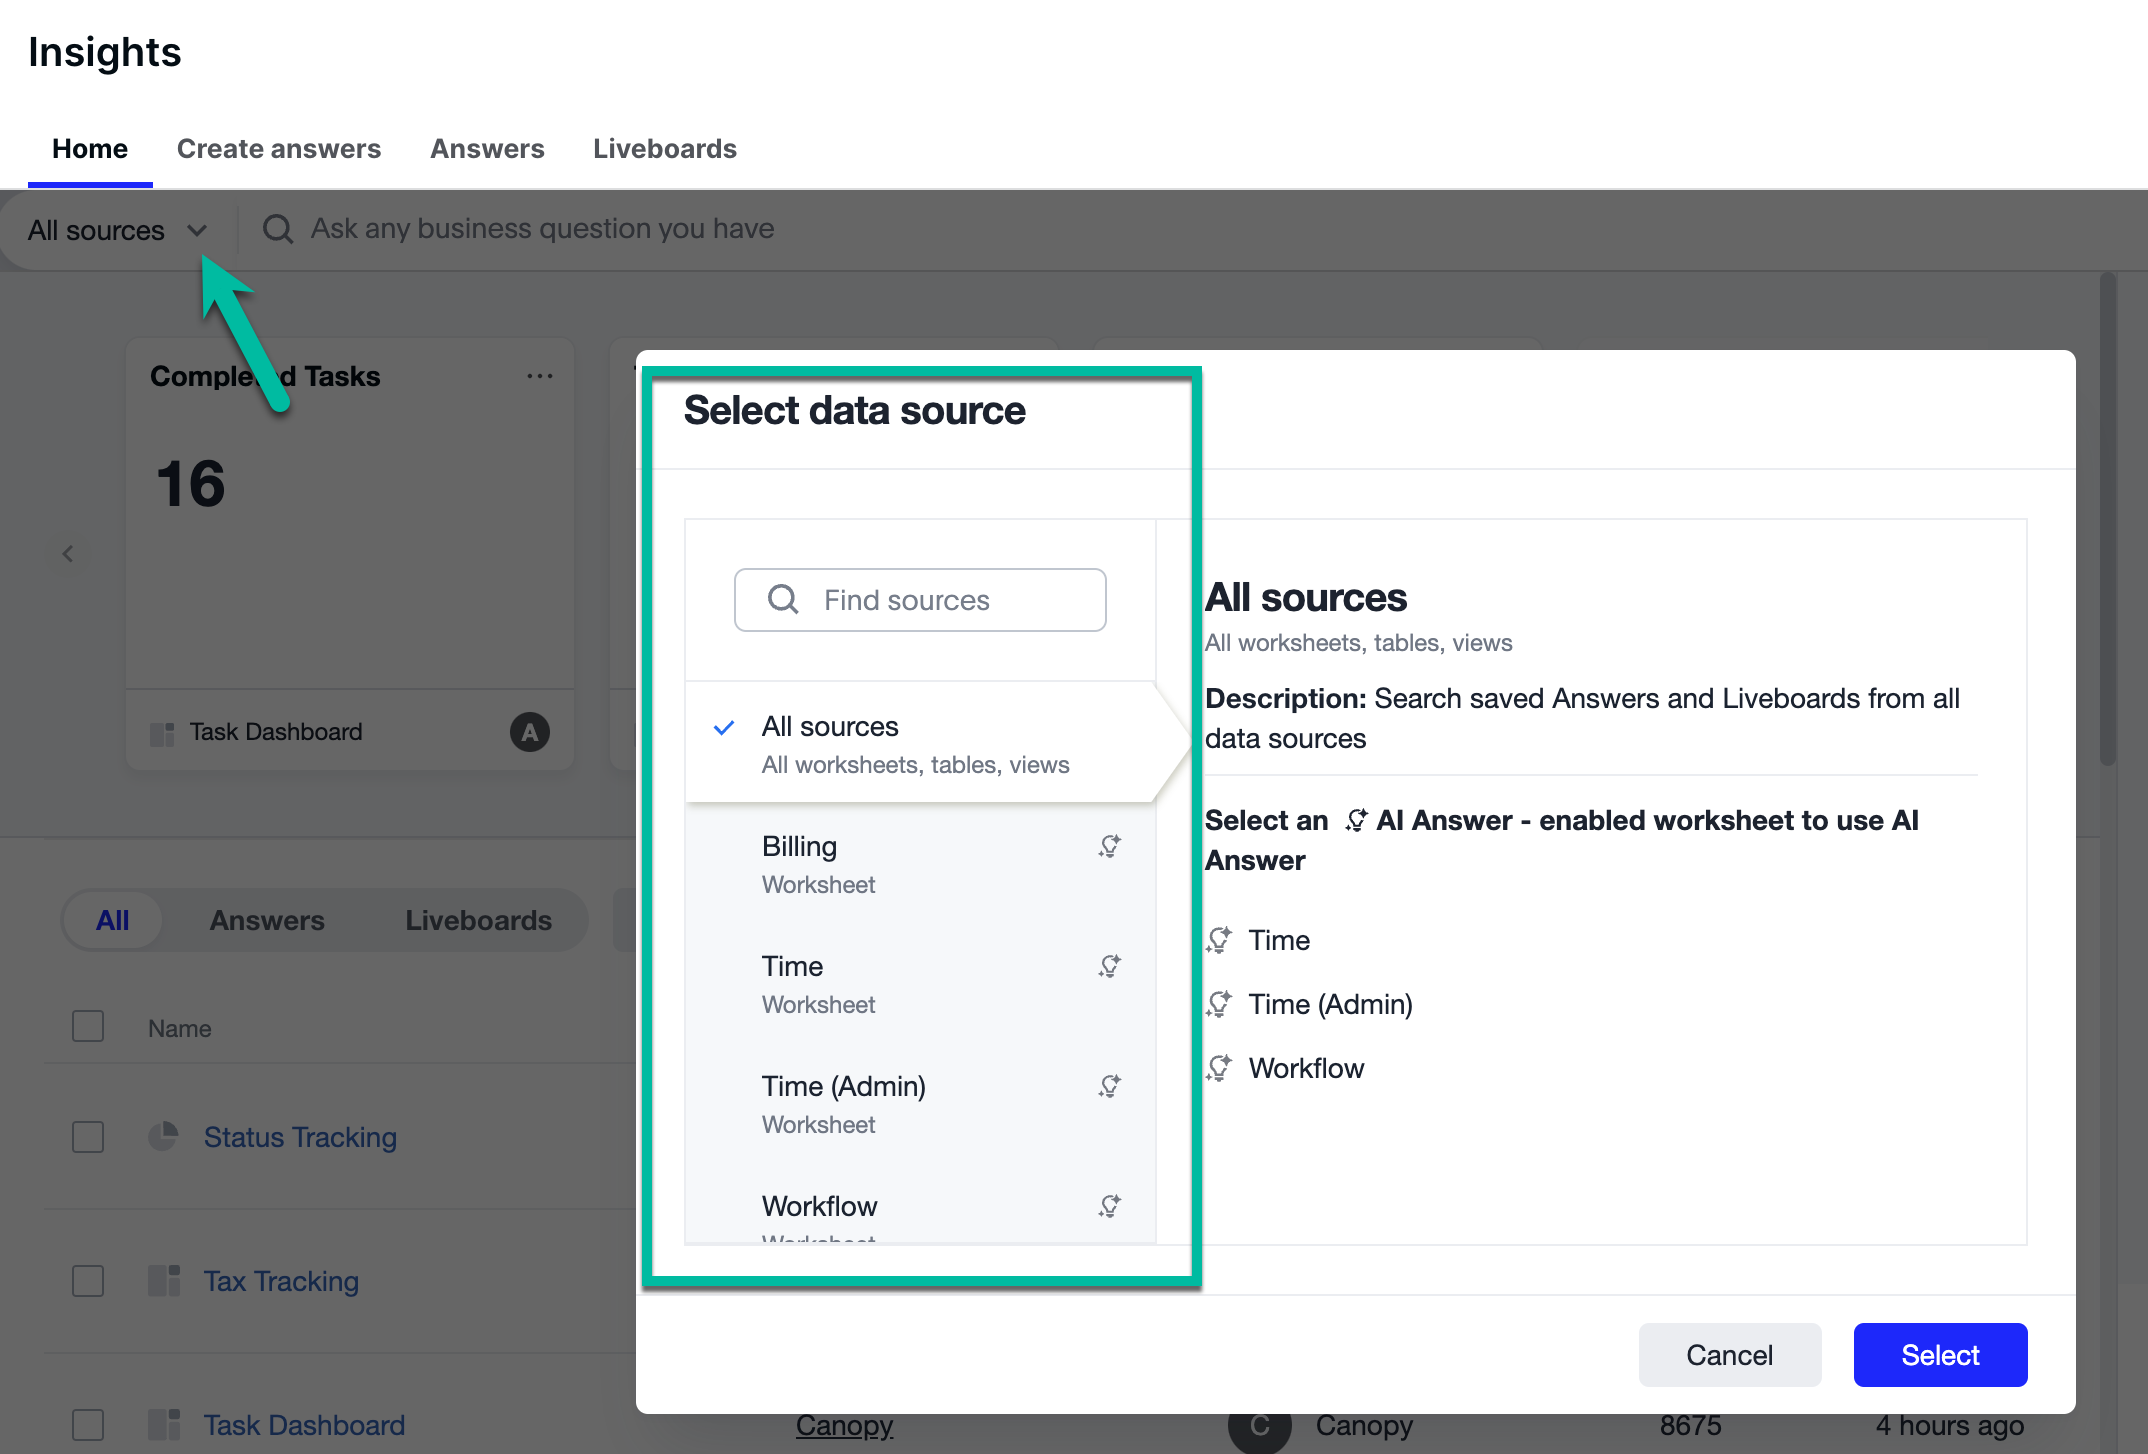Screen dimensions: 2148x1454
Task: Click the AI Answer icon beside Workflow worksheet
Action: [x=1109, y=1206]
